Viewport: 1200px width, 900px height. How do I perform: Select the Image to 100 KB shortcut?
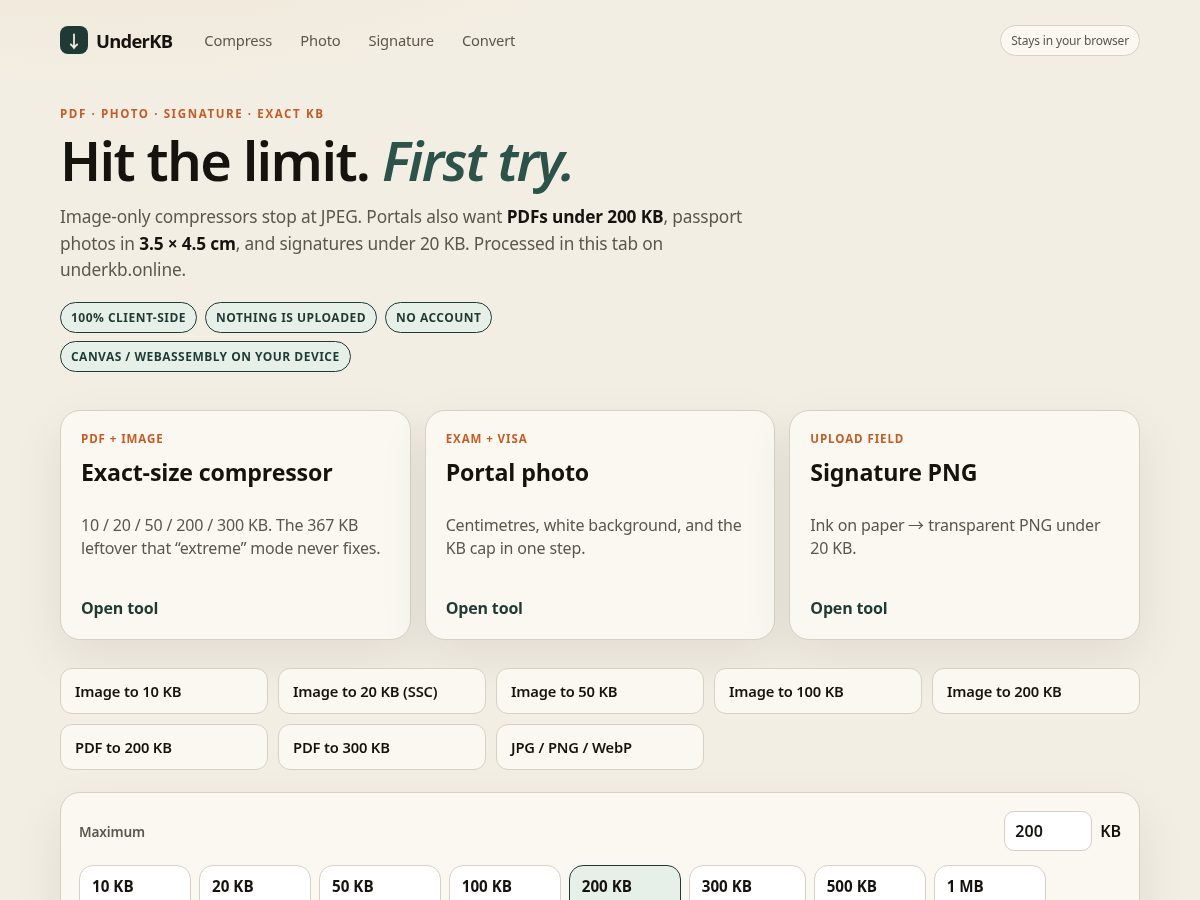(x=818, y=691)
